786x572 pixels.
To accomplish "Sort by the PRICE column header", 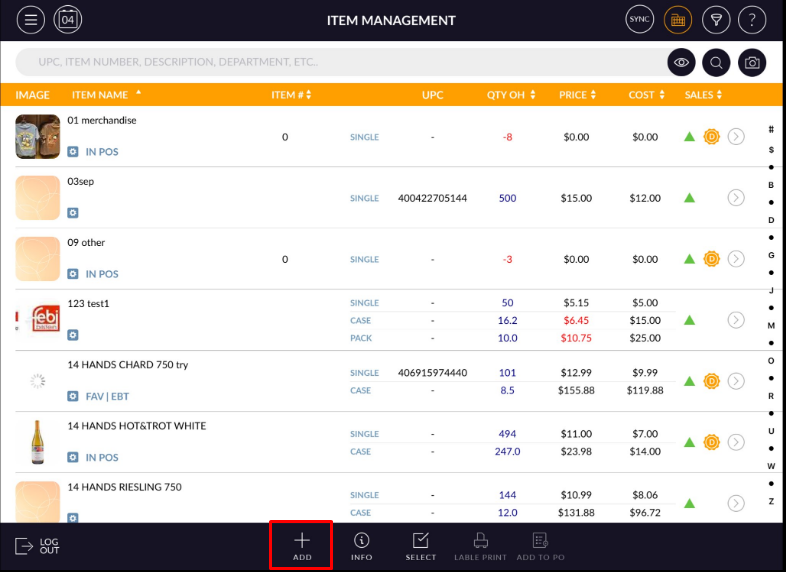I will click(576, 95).
